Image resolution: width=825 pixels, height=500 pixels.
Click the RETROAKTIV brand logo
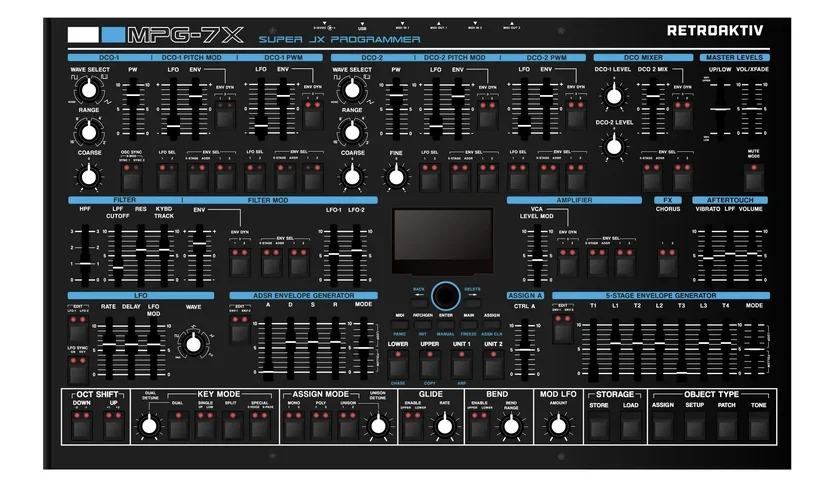click(715, 31)
